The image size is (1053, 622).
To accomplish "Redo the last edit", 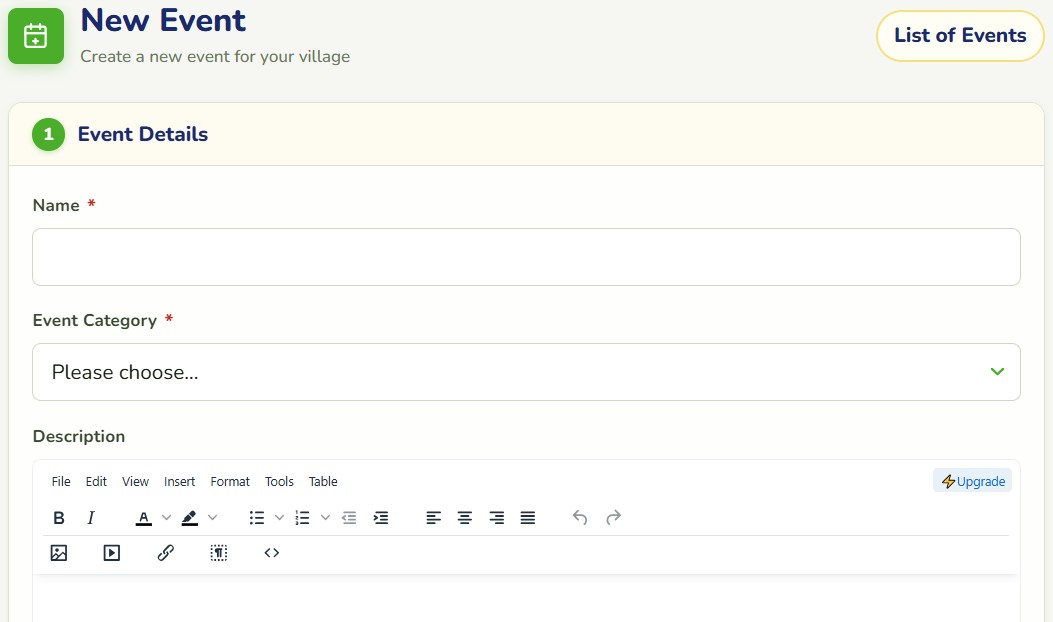I will [x=613, y=518].
